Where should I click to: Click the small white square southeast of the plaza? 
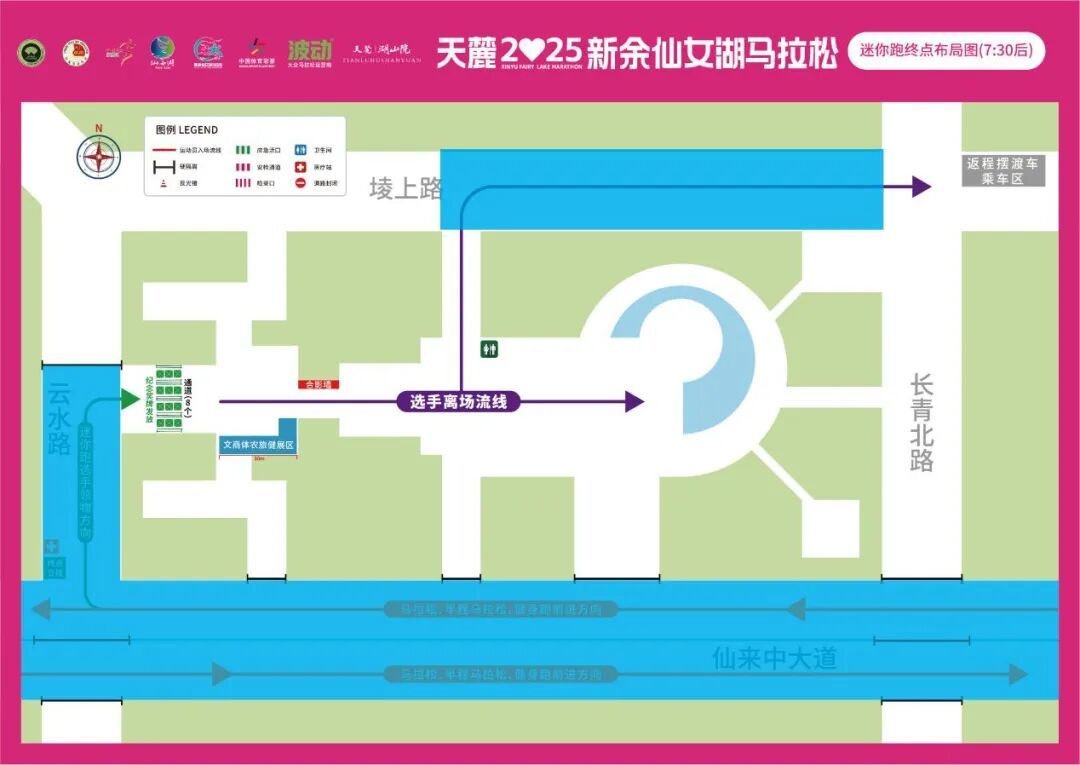pos(831,528)
